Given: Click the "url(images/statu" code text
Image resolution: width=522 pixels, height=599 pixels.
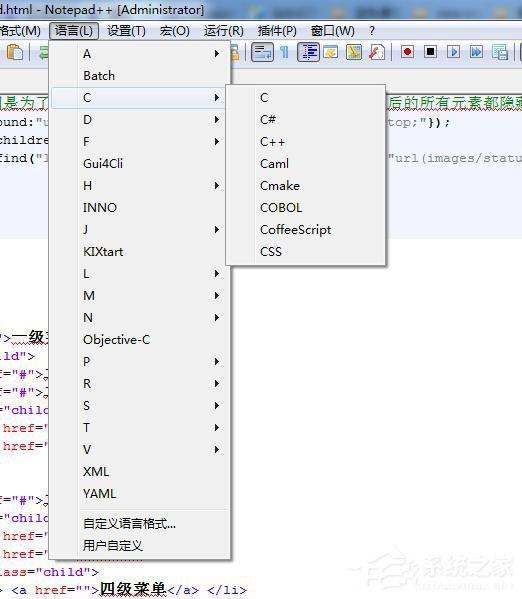Looking at the screenshot, I should [x=455, y=158].
